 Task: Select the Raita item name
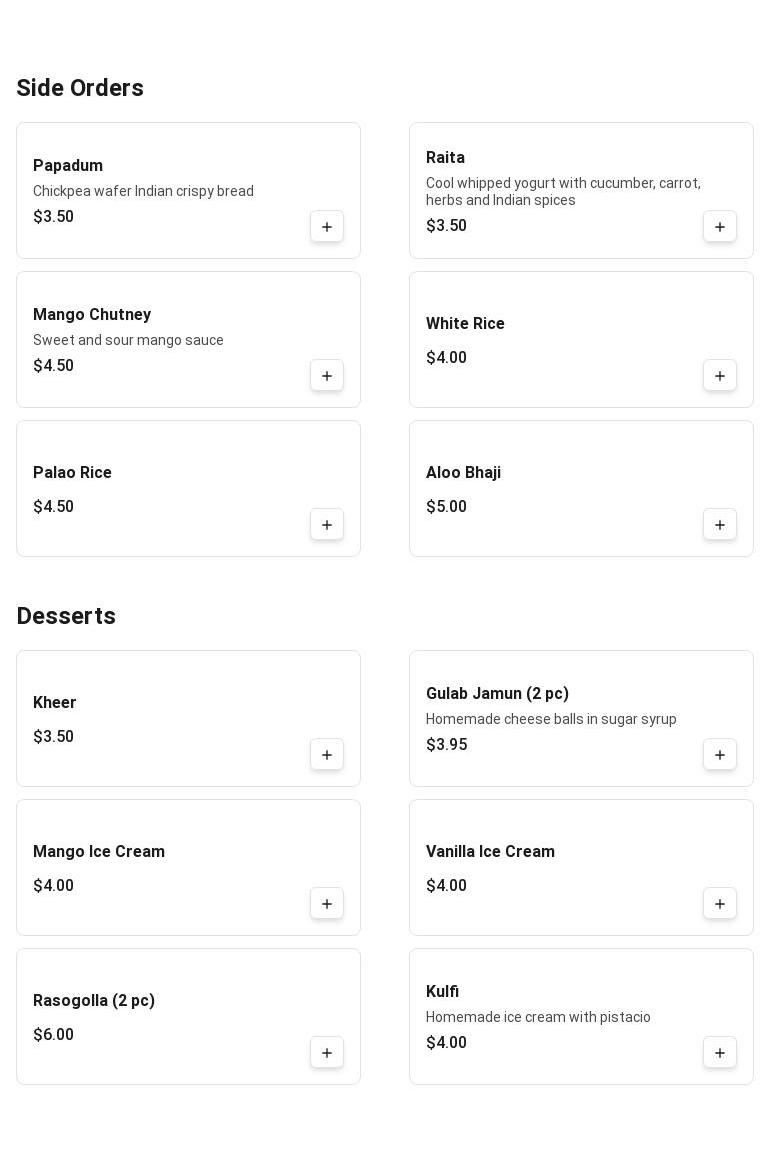[x=445, y=158]
